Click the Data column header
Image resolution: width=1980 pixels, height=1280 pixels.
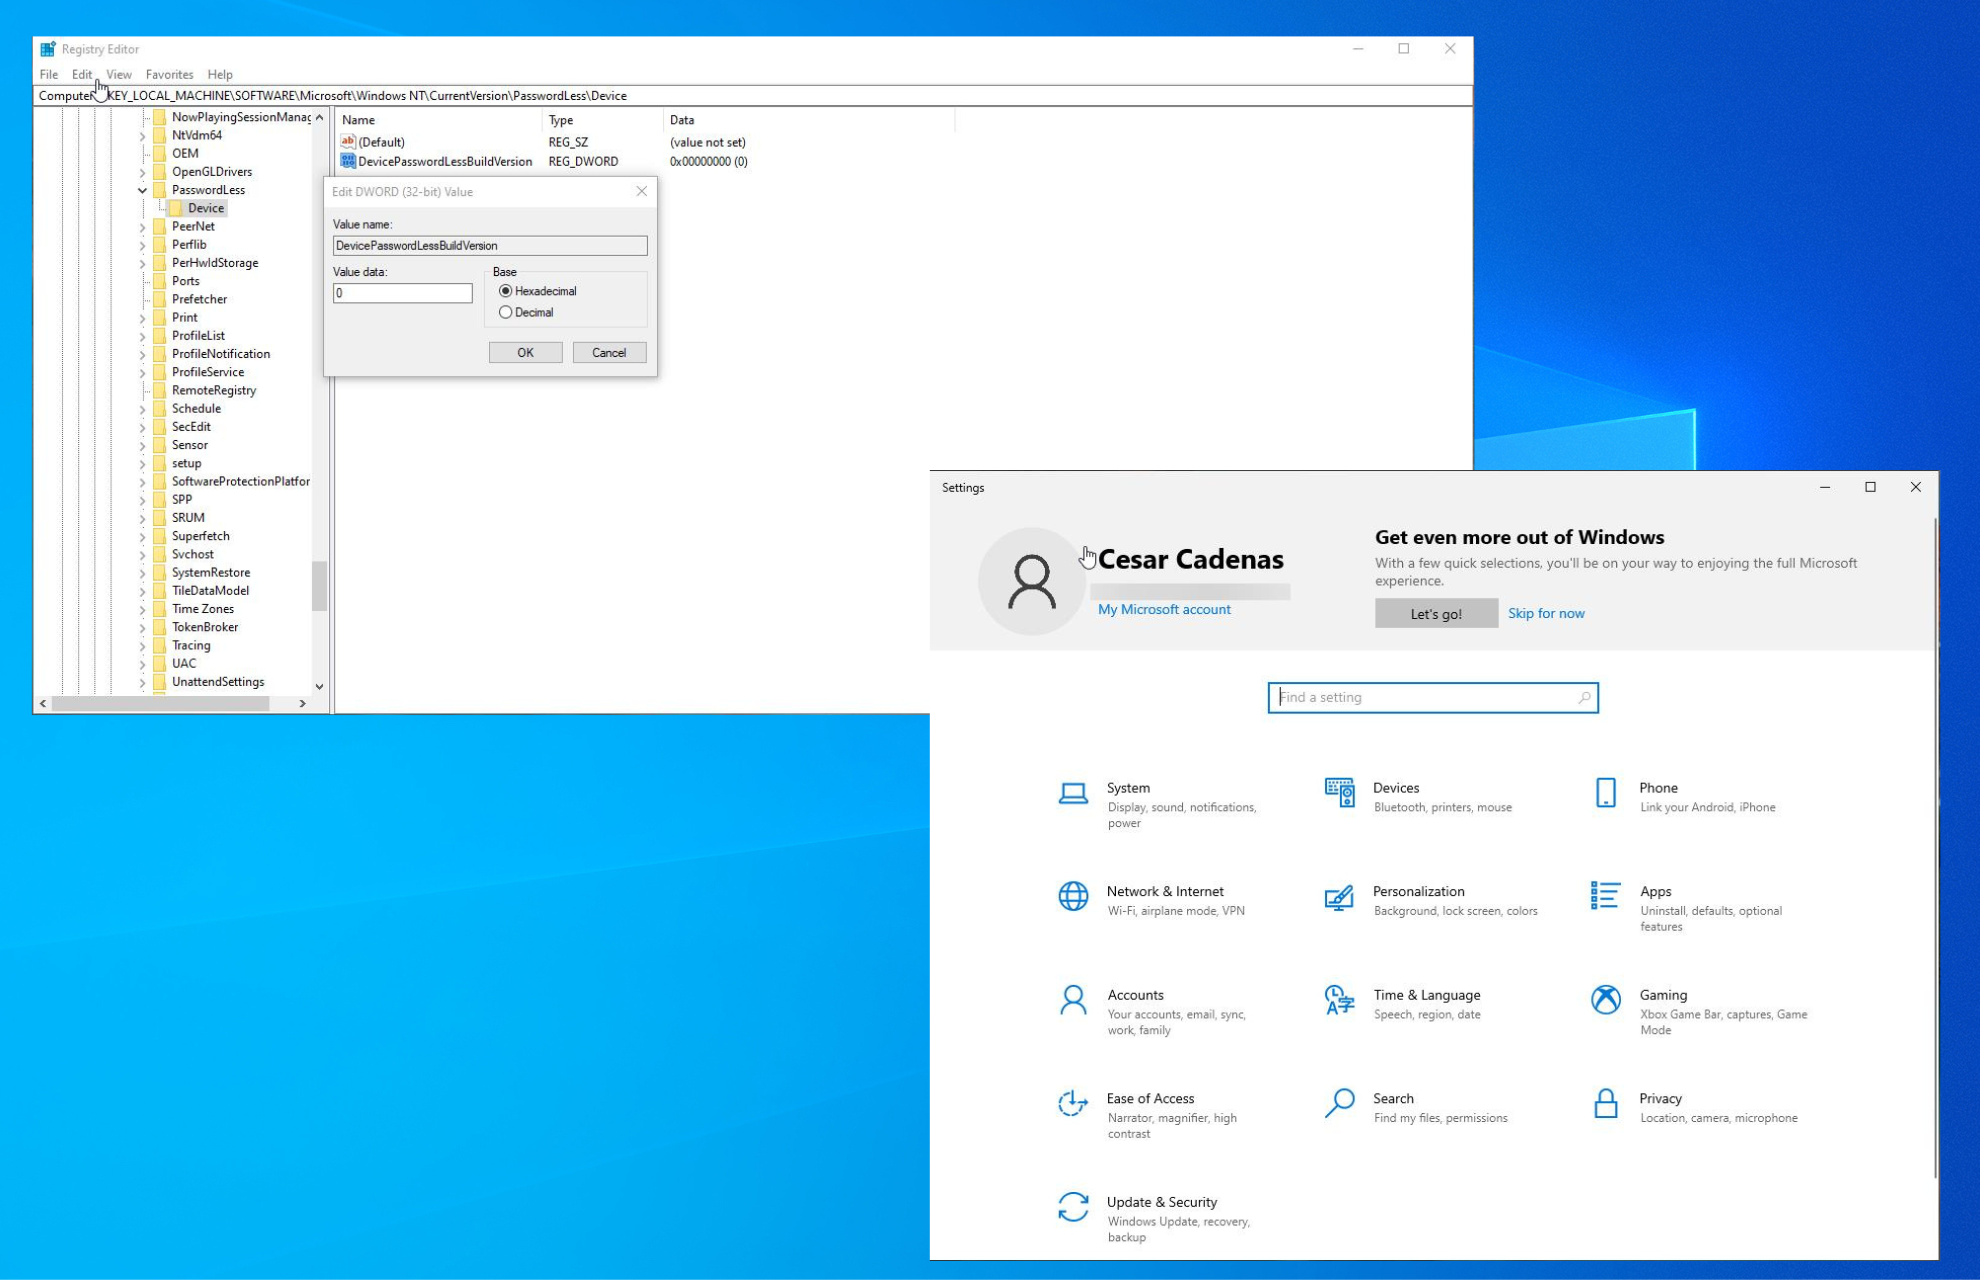tap(809, 120)
